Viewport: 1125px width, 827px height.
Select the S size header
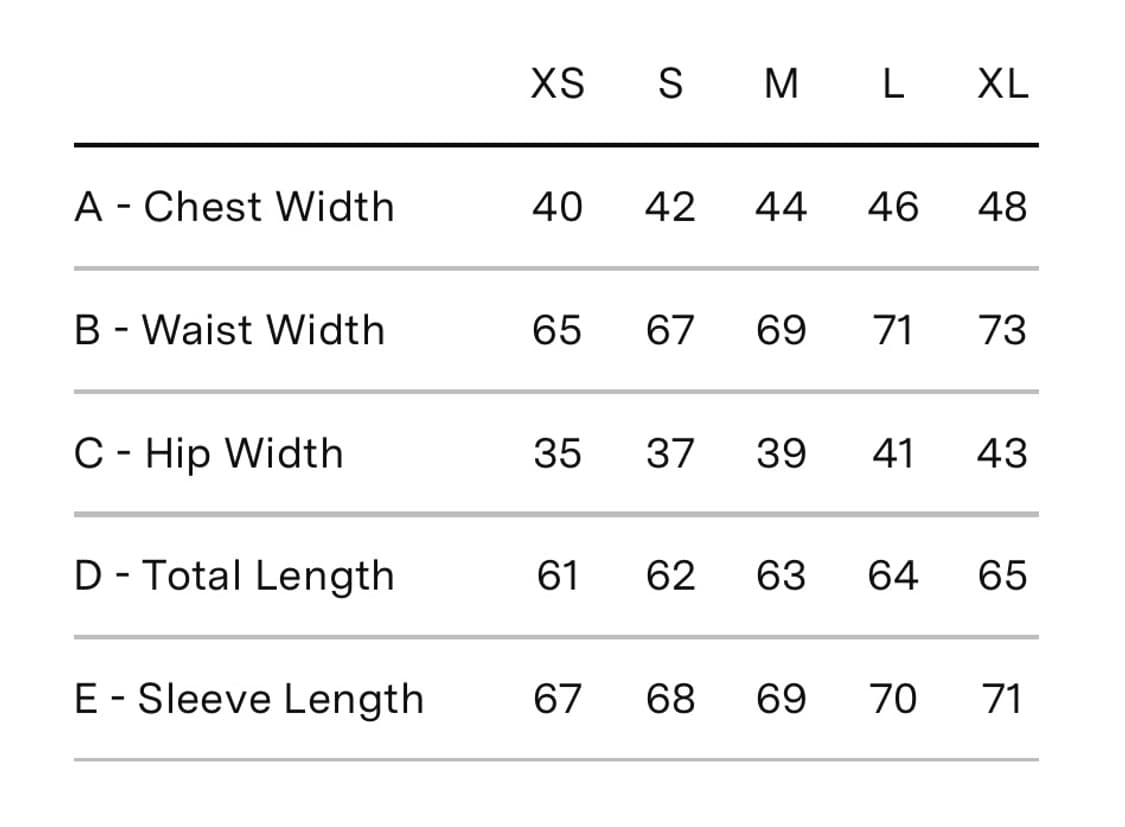[670, 84]
